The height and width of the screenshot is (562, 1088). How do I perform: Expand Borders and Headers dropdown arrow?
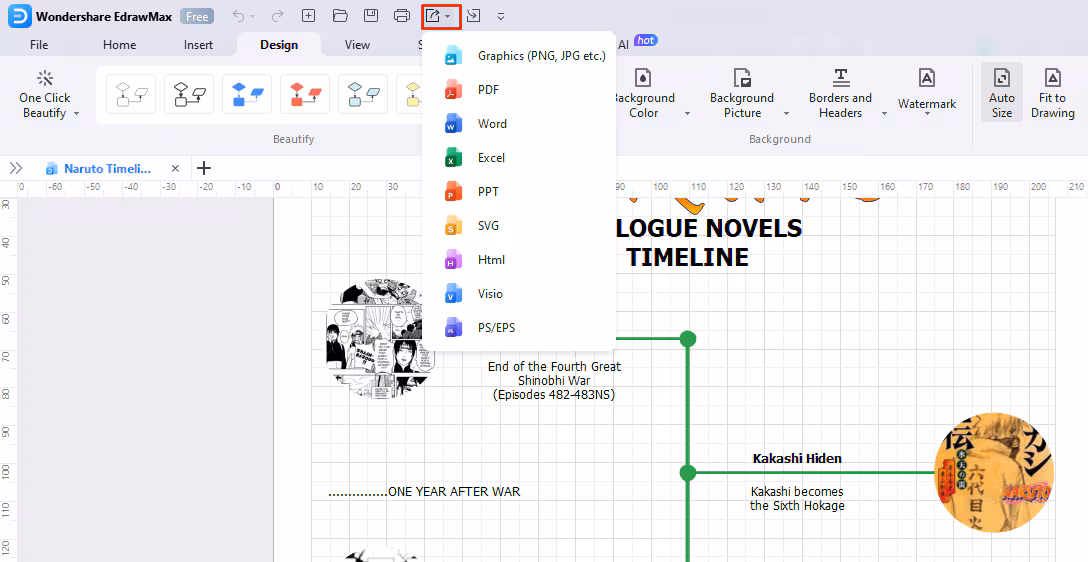pyautogui.click(x=885, y=113)
